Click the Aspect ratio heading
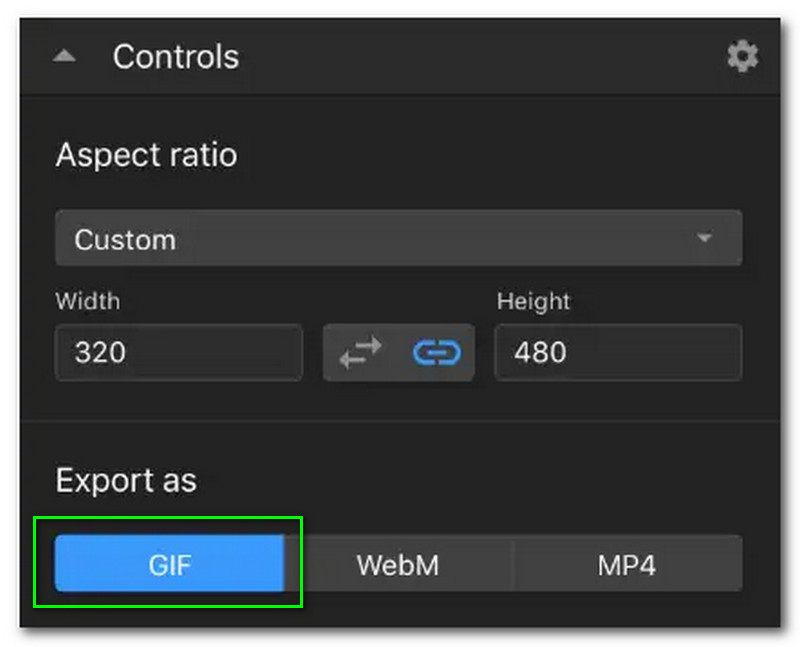This screenshot has width=800, height=647. (146, 155)
